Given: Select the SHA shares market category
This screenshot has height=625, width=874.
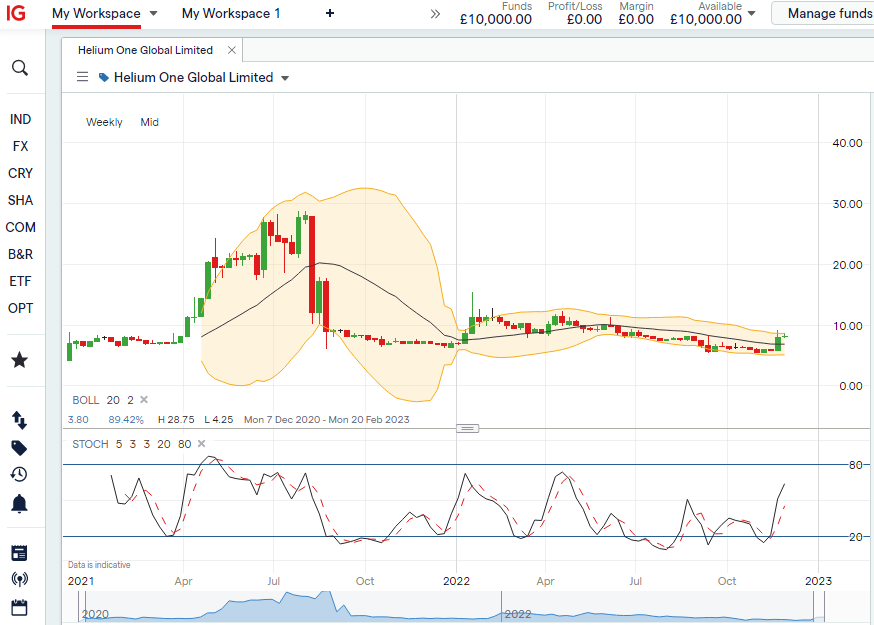Looking at the screenshot, I should pos(20,200).
